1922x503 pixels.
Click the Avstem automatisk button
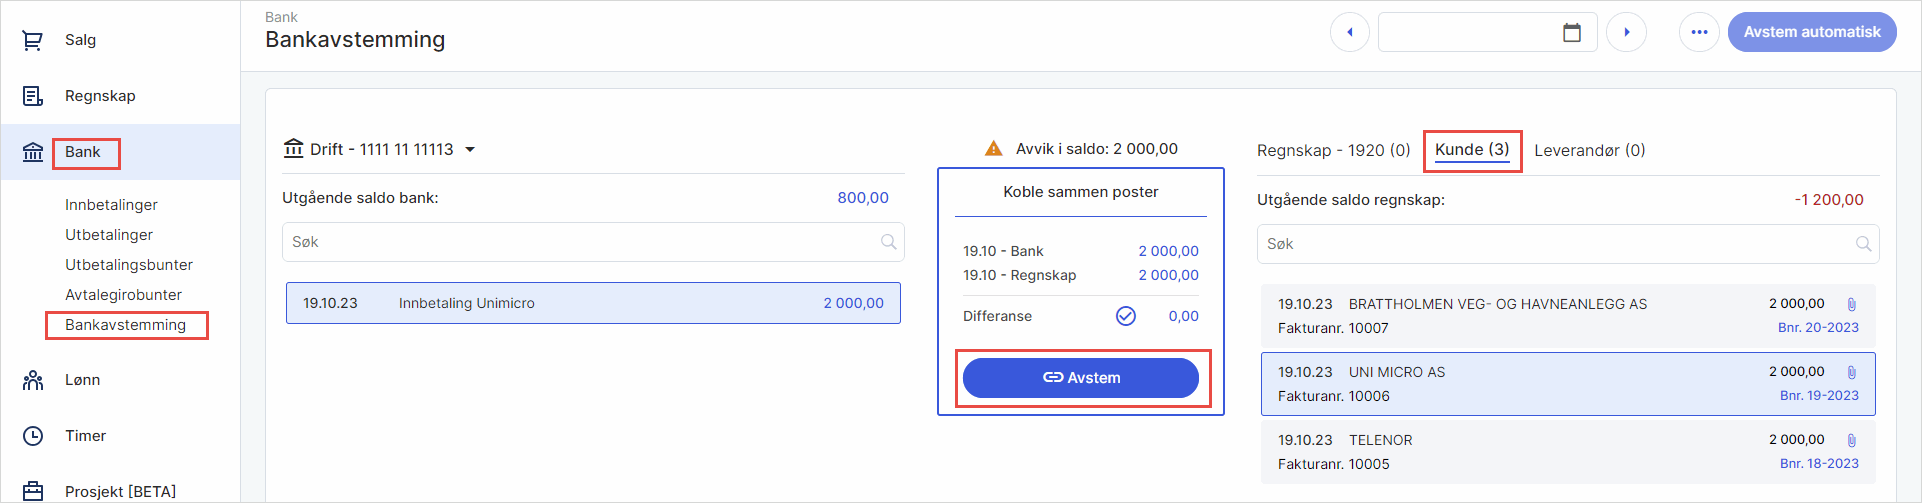pyautogui.click(x=1811, y=32)
